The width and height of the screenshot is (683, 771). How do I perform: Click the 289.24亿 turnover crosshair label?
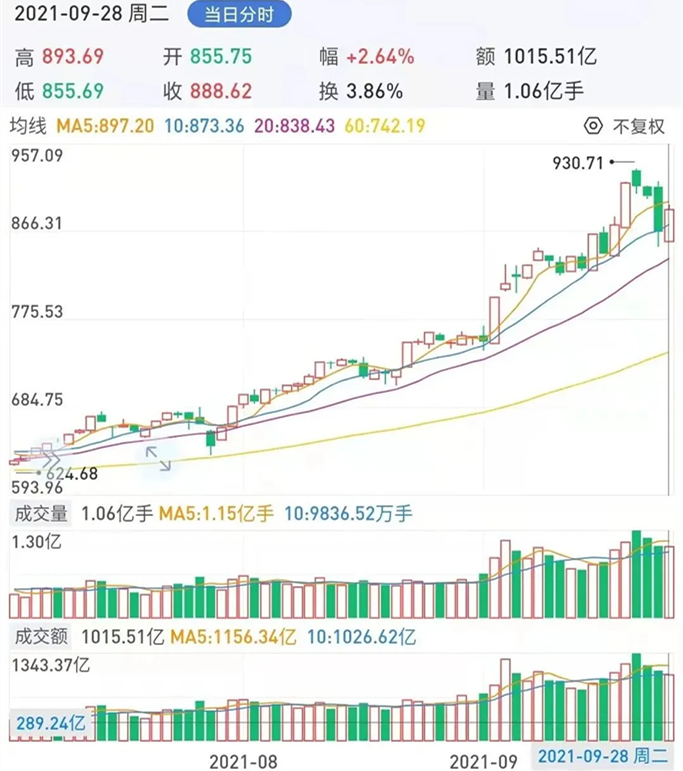(x=51, y=723)
